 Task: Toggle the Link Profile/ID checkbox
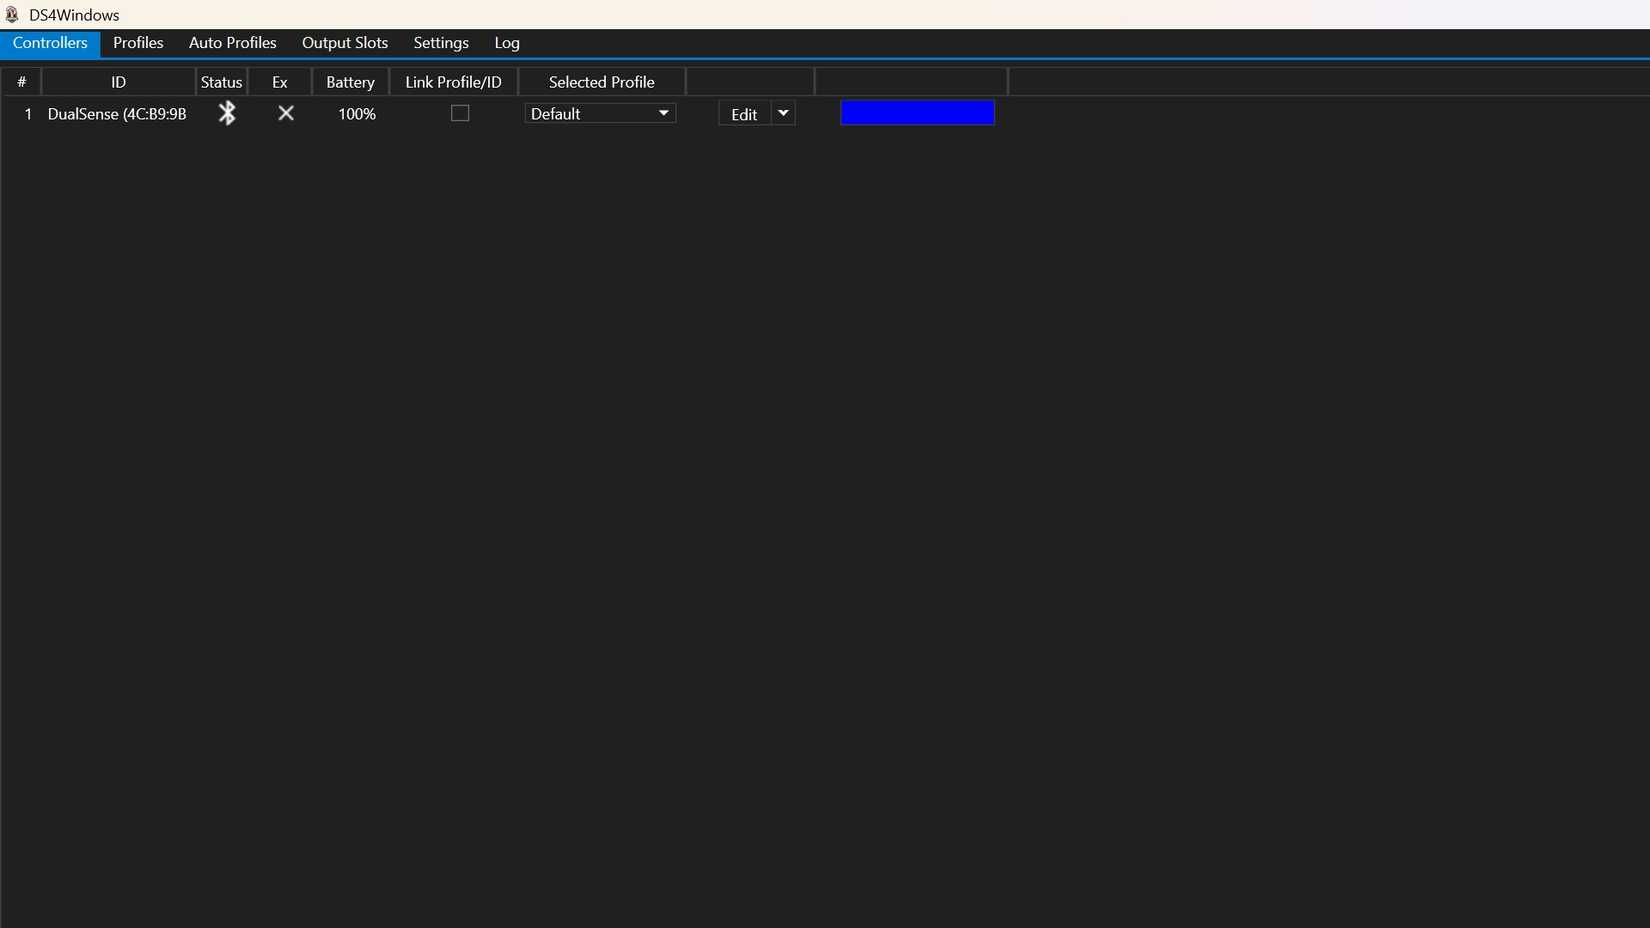point(460,113)
